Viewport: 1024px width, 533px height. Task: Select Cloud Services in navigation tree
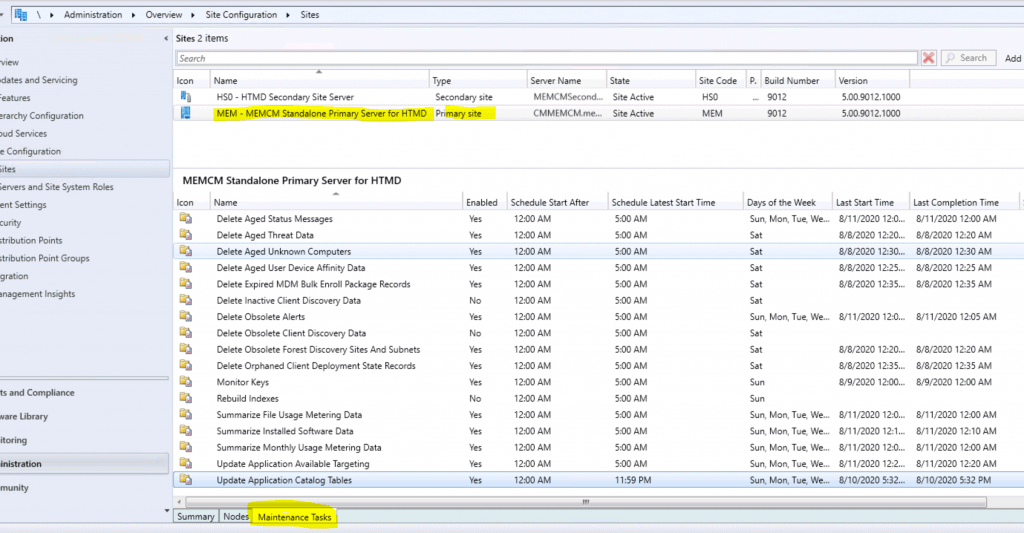click(24, 133)
